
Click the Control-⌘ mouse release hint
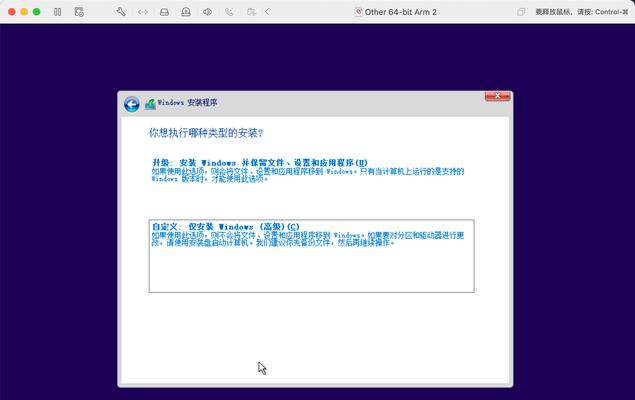pyautogui.click(x=582, y=12)
